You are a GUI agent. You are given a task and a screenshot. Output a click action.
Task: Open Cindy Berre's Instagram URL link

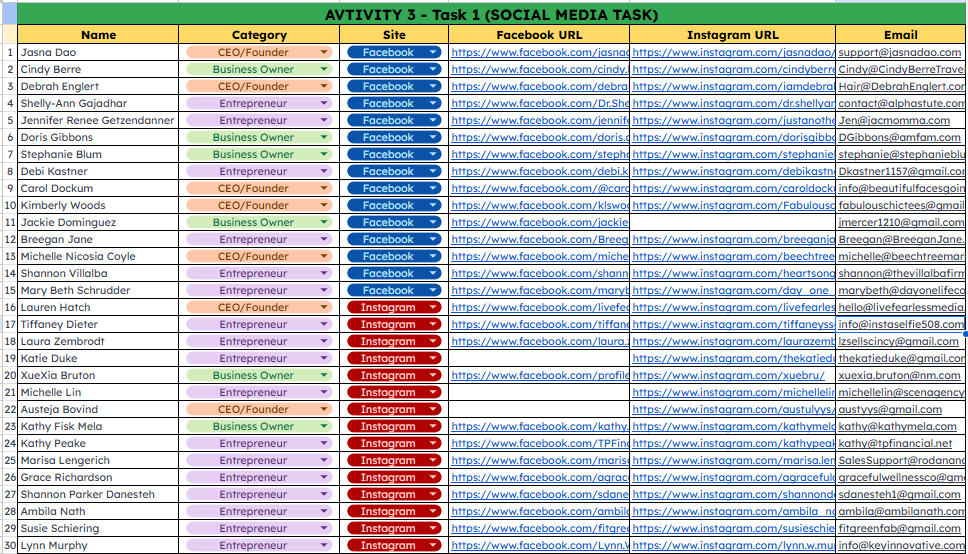[x=733, y=69]
